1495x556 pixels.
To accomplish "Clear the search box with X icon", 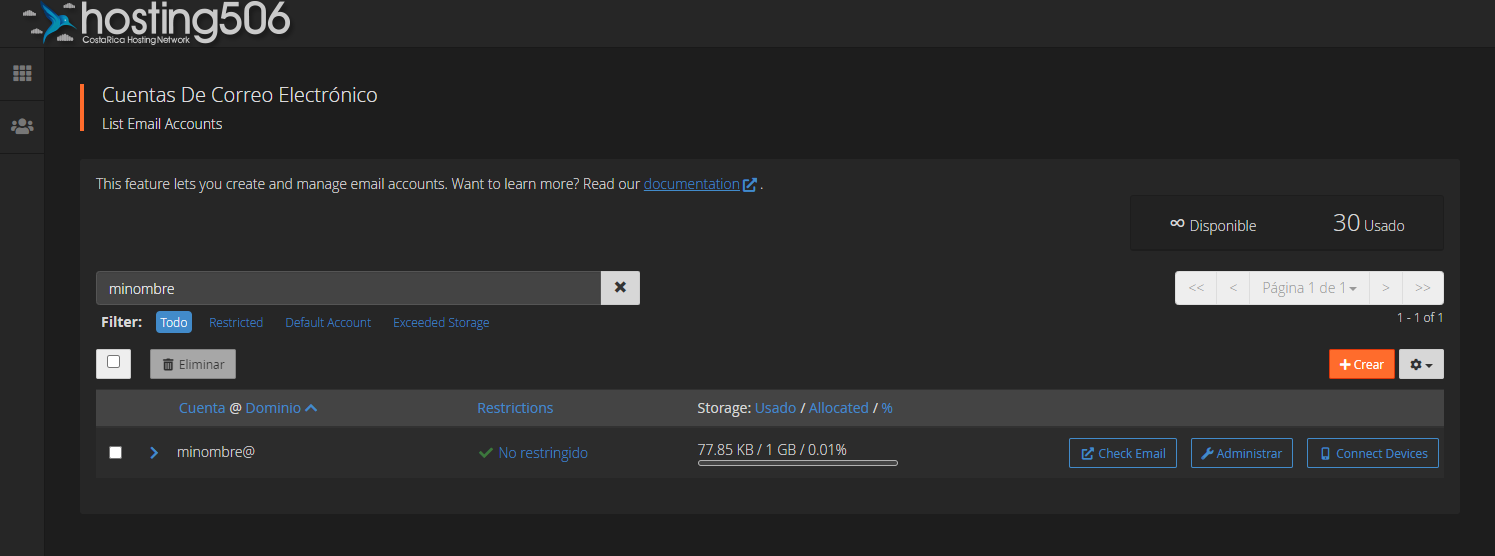I will tap(620, 288).
